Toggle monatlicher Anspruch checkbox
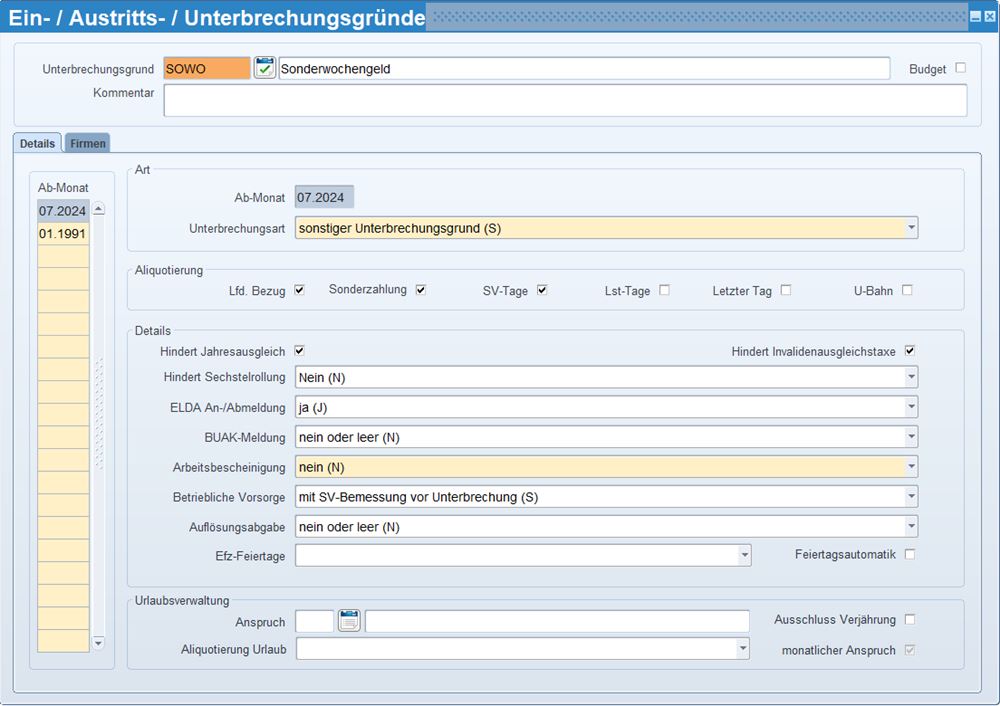The height and width of the screenshot is (706, 1000). point(910,649)
